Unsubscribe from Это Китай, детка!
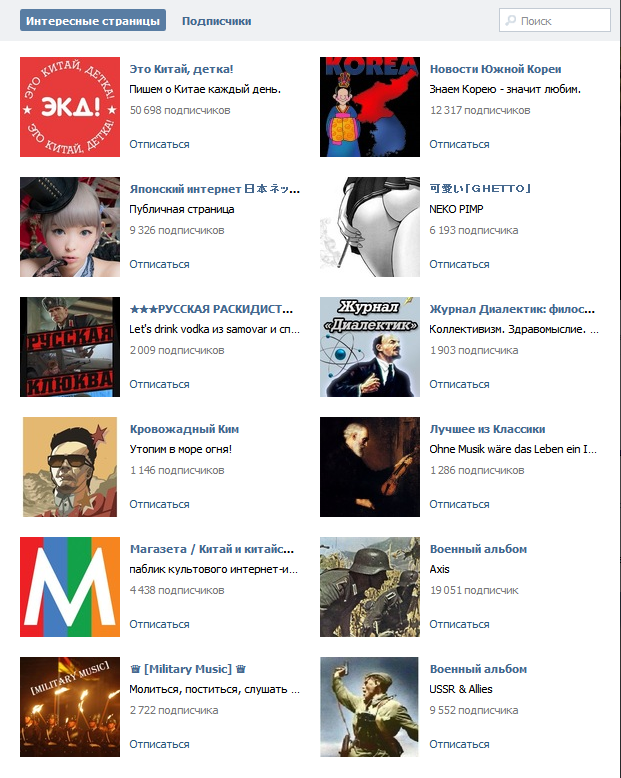Image resolution: width=621 pixels, height=778 pixels. 159,144
